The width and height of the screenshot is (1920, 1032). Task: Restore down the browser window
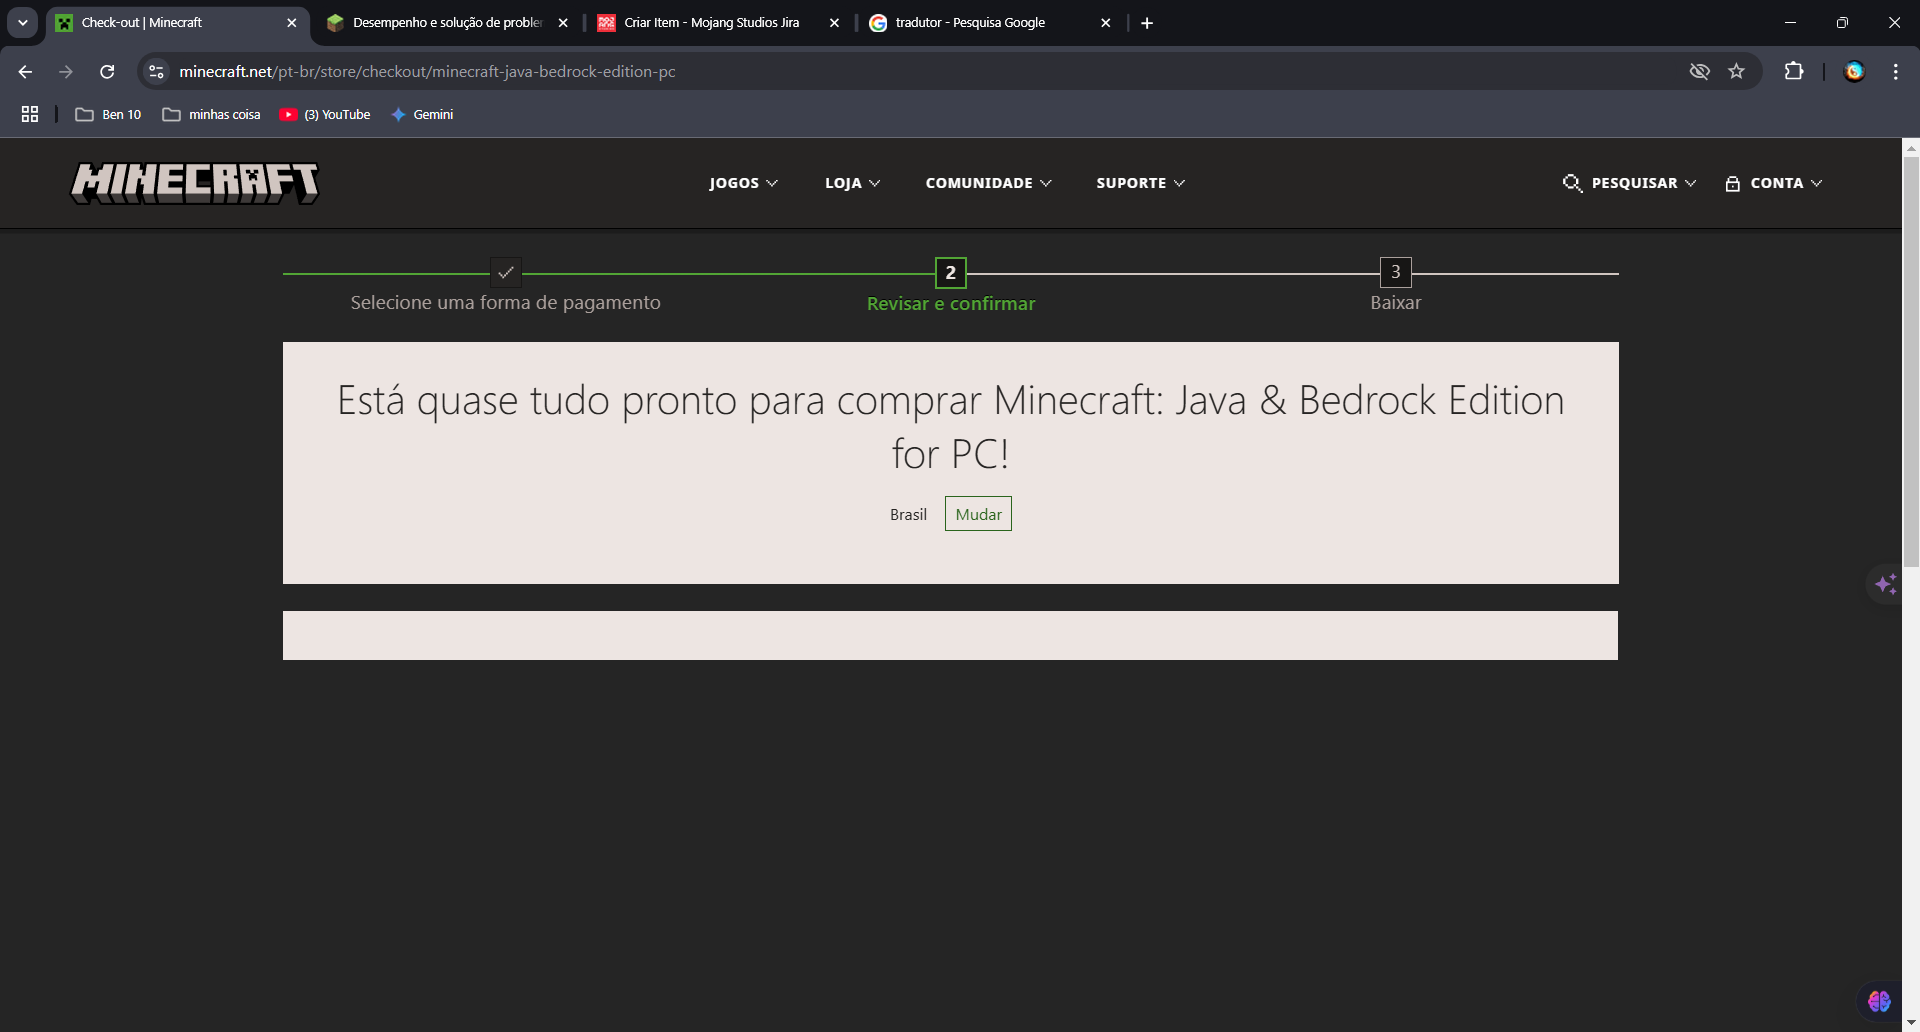point(1842,23)
